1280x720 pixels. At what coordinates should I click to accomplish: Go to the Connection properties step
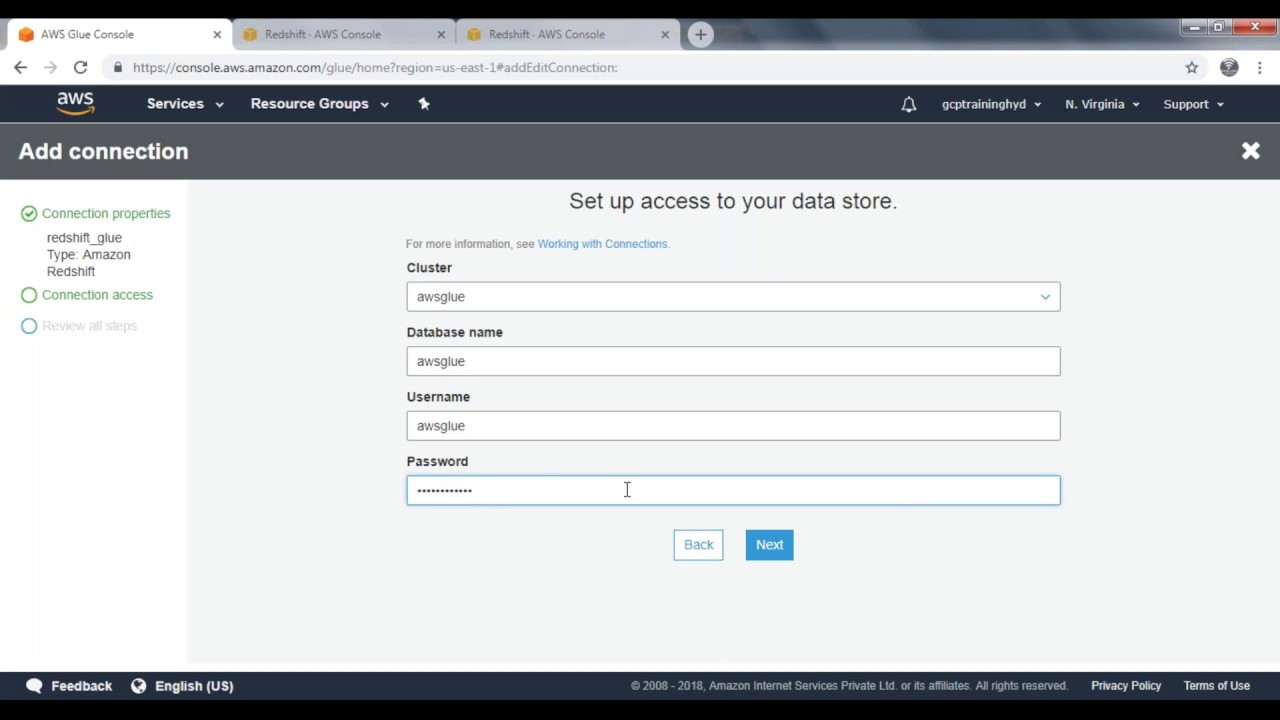[106, 213]
